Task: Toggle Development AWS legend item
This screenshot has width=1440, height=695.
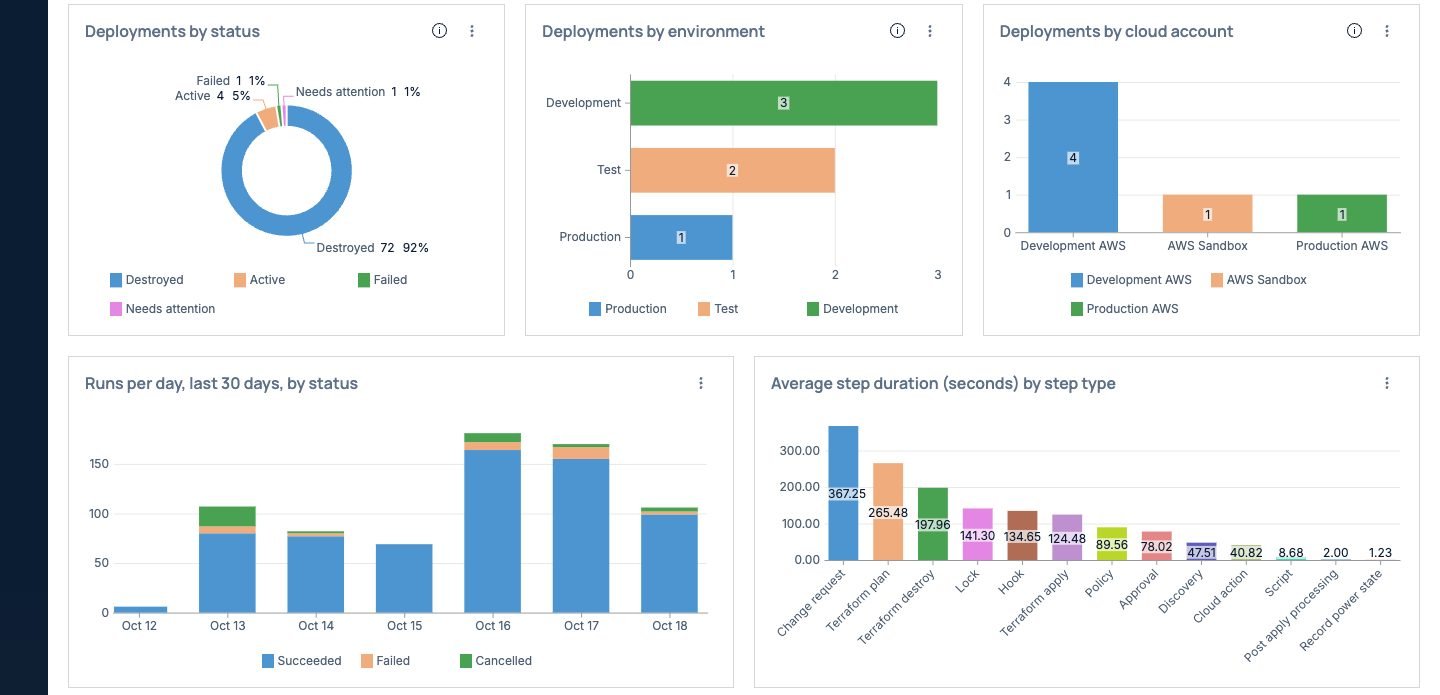Action: (1130, 280)
